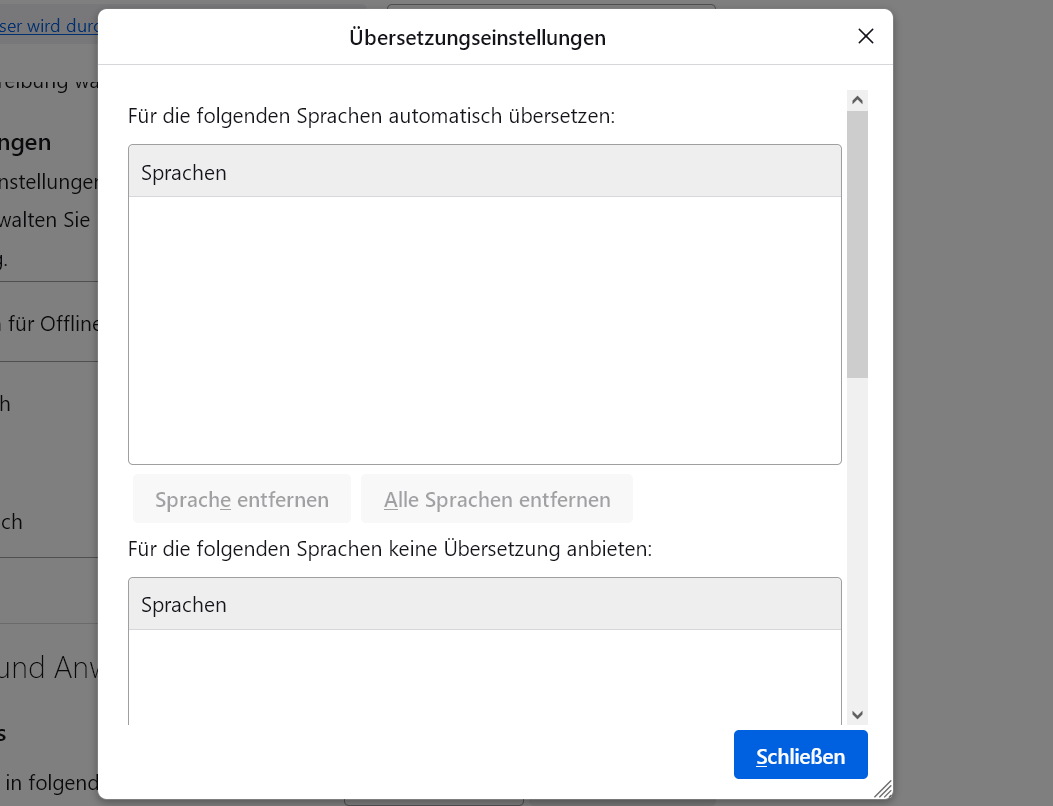Close the Übersetzungseinstellungen dialog with the X
Screen dimensions: 1053x806
(x=866, y=37)
